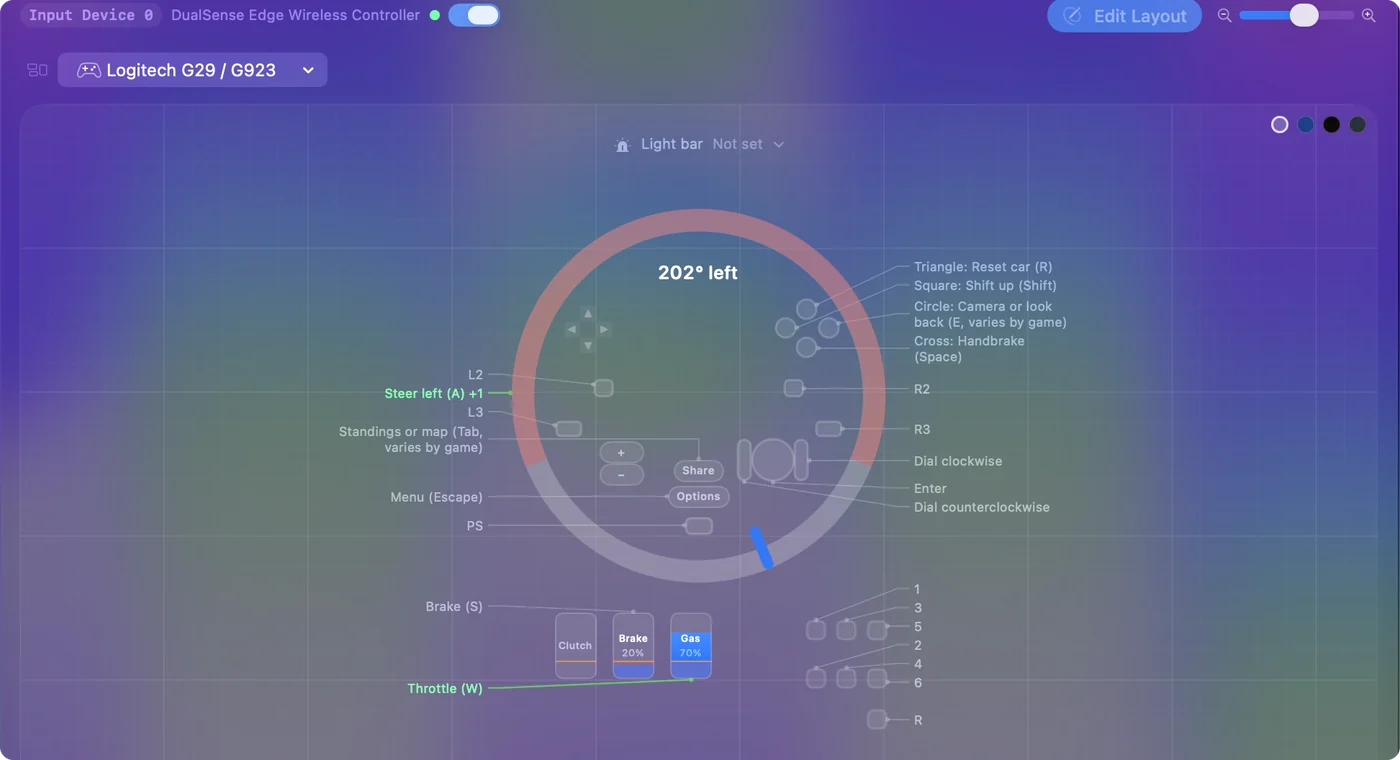Open the Logitech G29 / G923 dropdown
The width and height of the screenshot is (1400, 760).
point(192,70)
